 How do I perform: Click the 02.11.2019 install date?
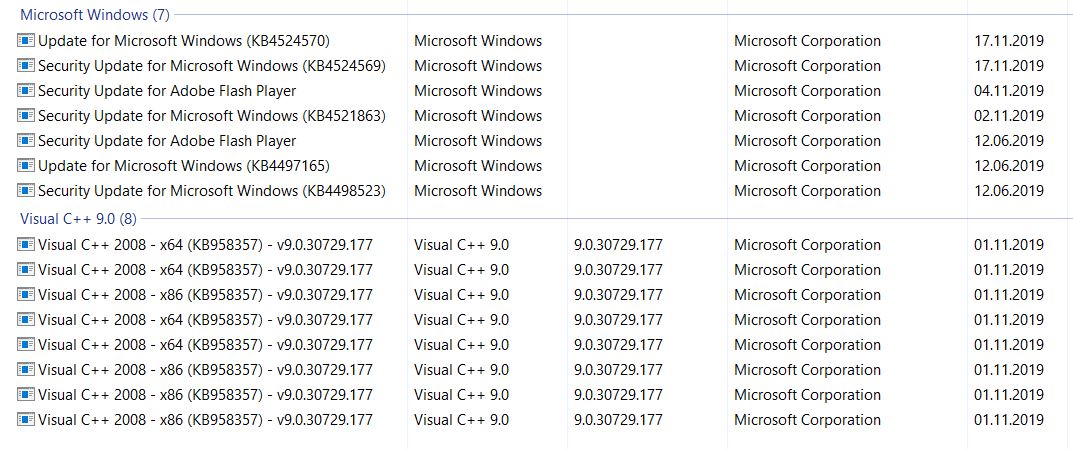(x=1009, y=116)
